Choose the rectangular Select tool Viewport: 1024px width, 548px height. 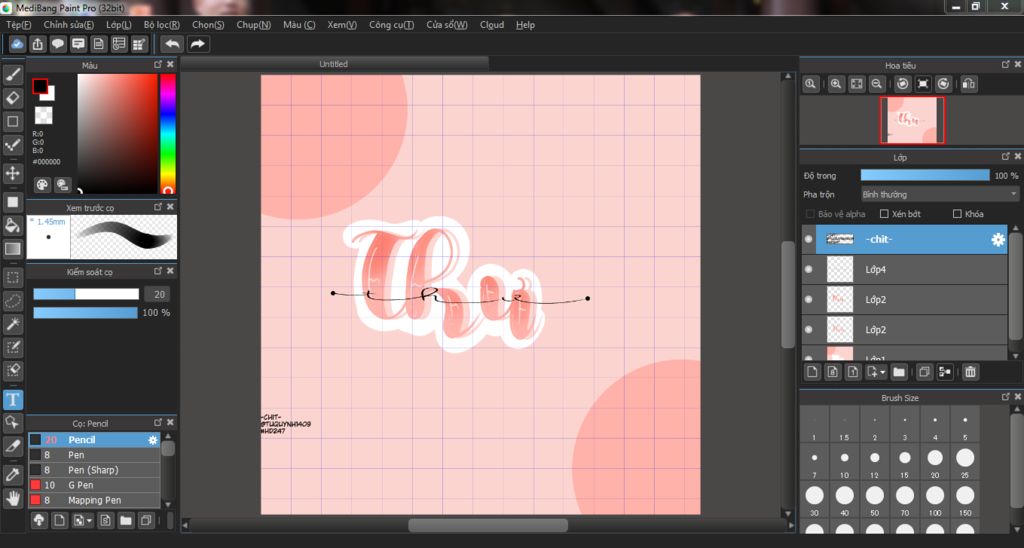coord(12,278)
